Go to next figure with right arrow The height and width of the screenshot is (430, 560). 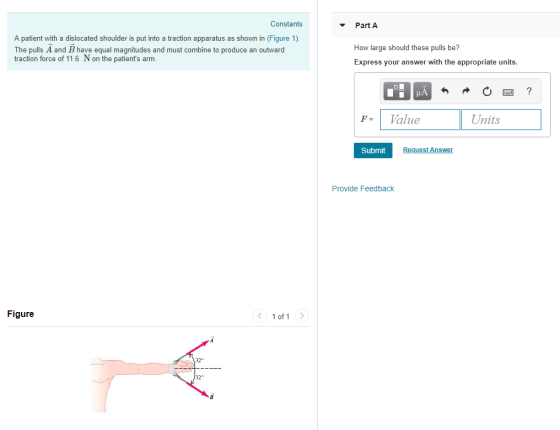[x=302, y=316]
